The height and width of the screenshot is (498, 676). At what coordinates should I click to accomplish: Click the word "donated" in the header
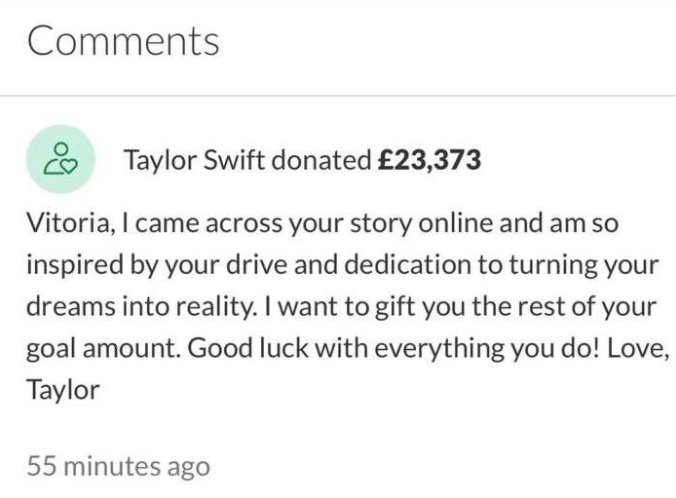pyautogui.click(x=321, y=159)
